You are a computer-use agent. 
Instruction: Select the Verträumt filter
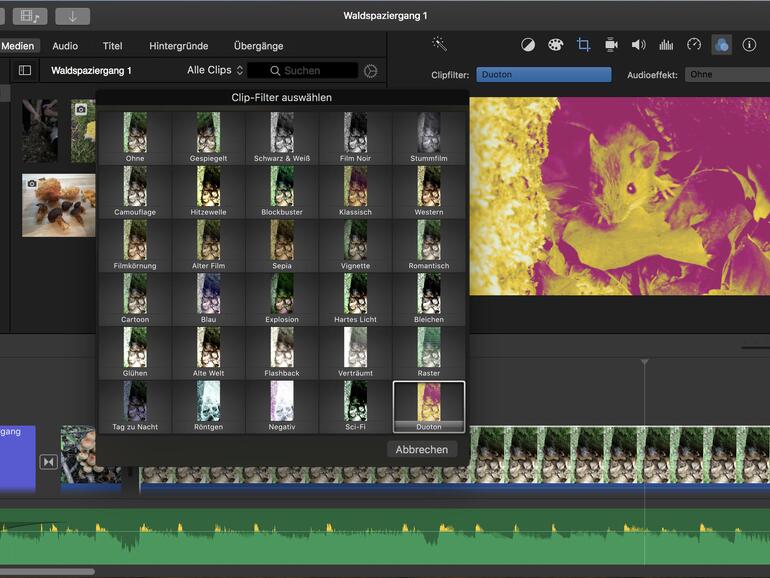[355, 353]
